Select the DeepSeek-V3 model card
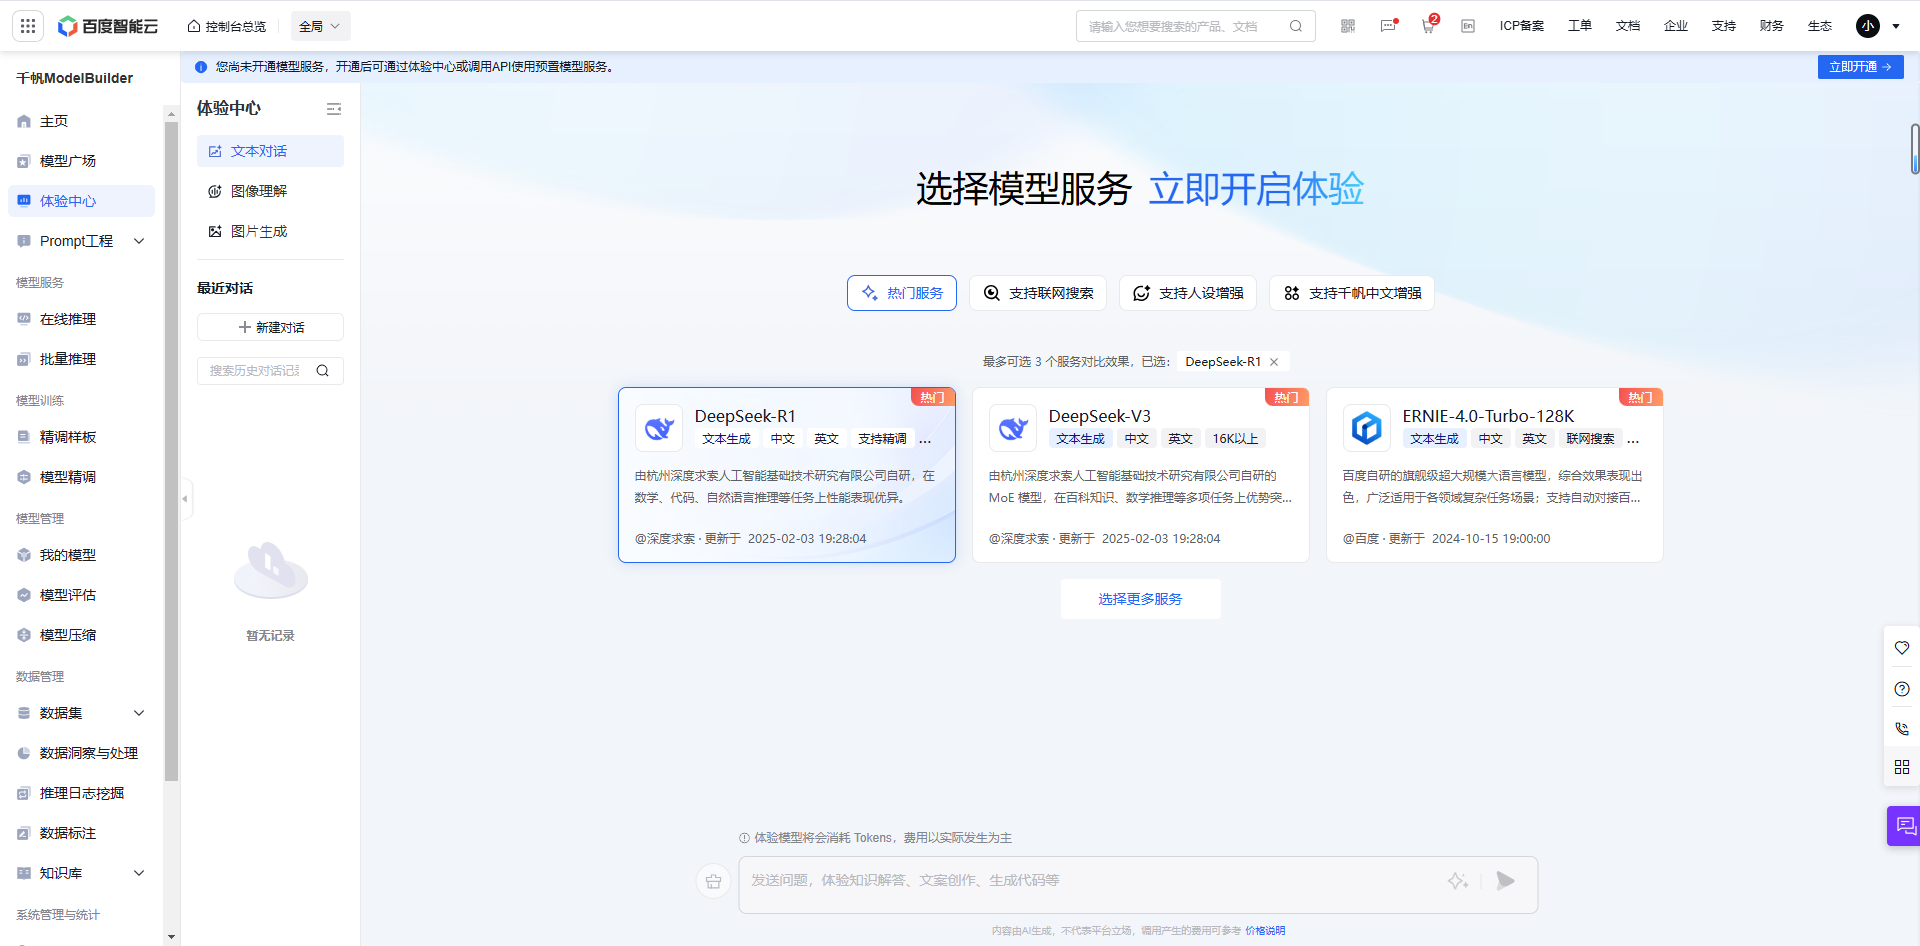The height and width of the screenshot is (946, 1920). pos(1141,475)
